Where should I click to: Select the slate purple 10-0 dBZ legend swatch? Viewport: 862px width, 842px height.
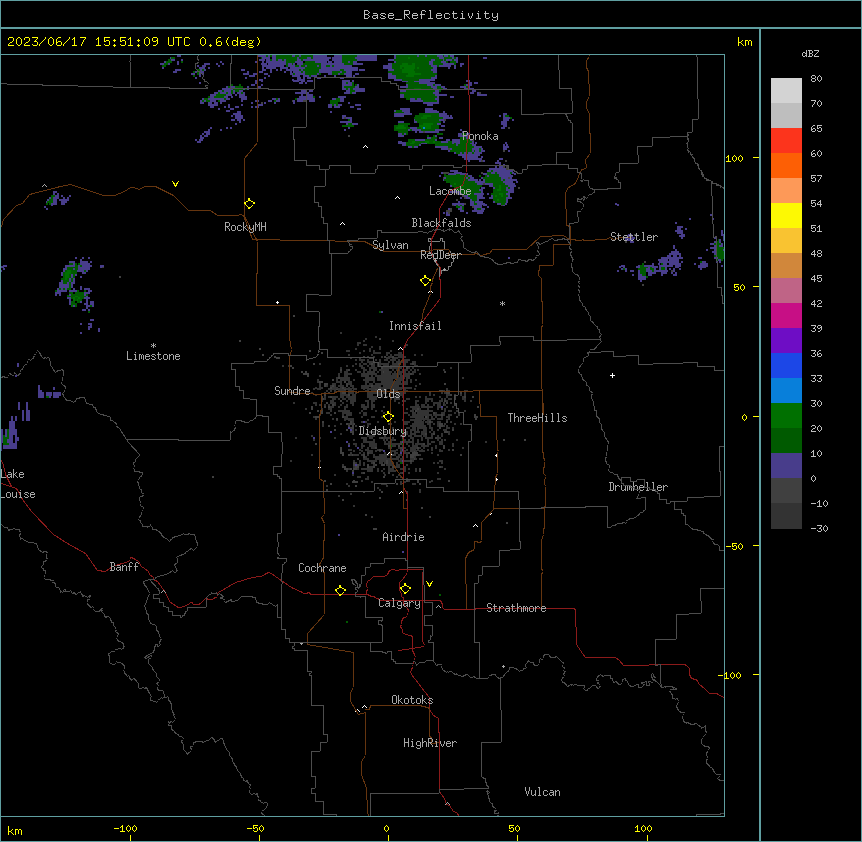click(x=786, y=466)
